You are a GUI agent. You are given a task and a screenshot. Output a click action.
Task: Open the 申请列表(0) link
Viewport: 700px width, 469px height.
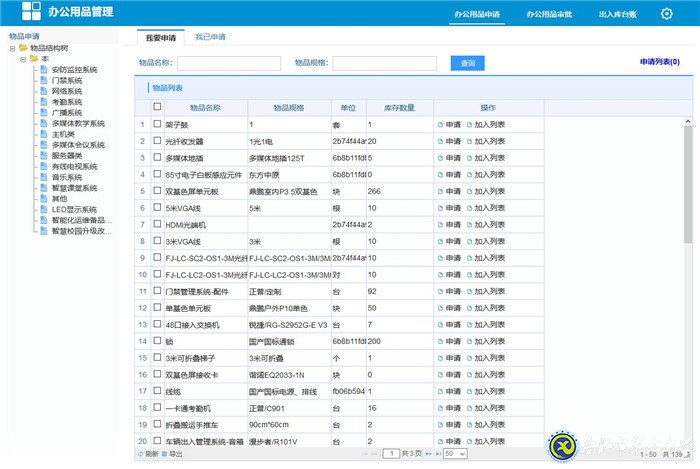(x=659, y=62)
